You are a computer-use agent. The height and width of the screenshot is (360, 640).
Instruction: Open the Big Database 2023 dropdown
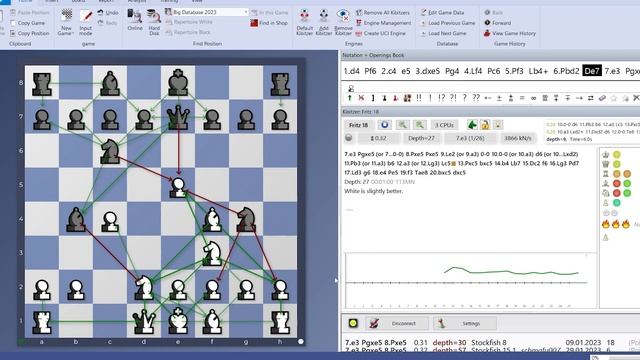(245, 12)
